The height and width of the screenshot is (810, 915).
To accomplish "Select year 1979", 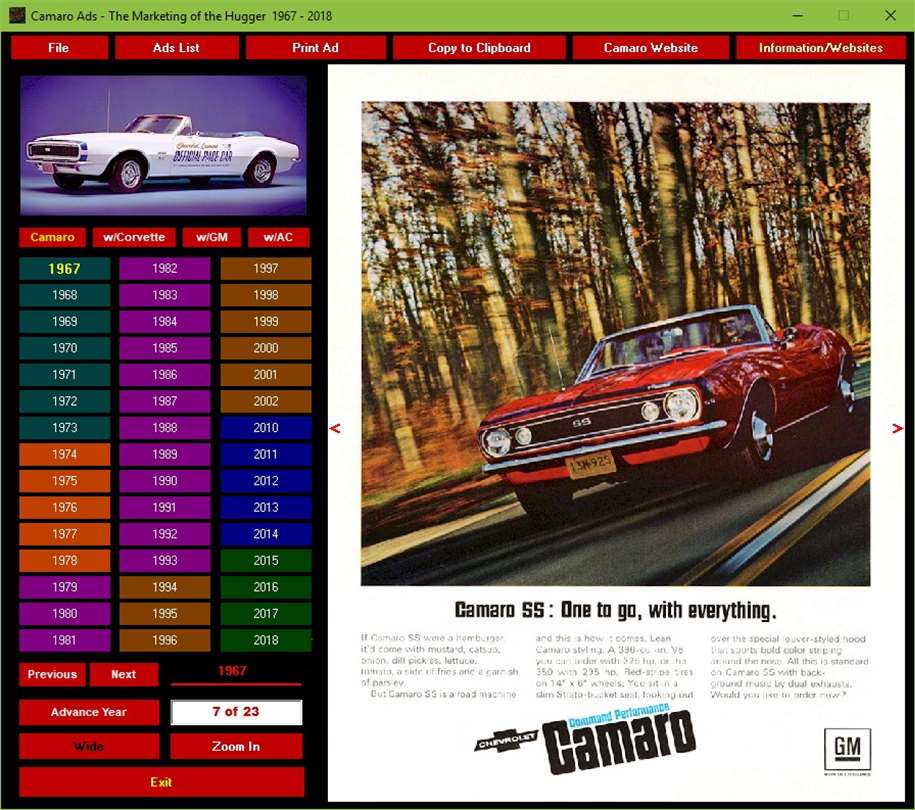I will tap(65, 587).
